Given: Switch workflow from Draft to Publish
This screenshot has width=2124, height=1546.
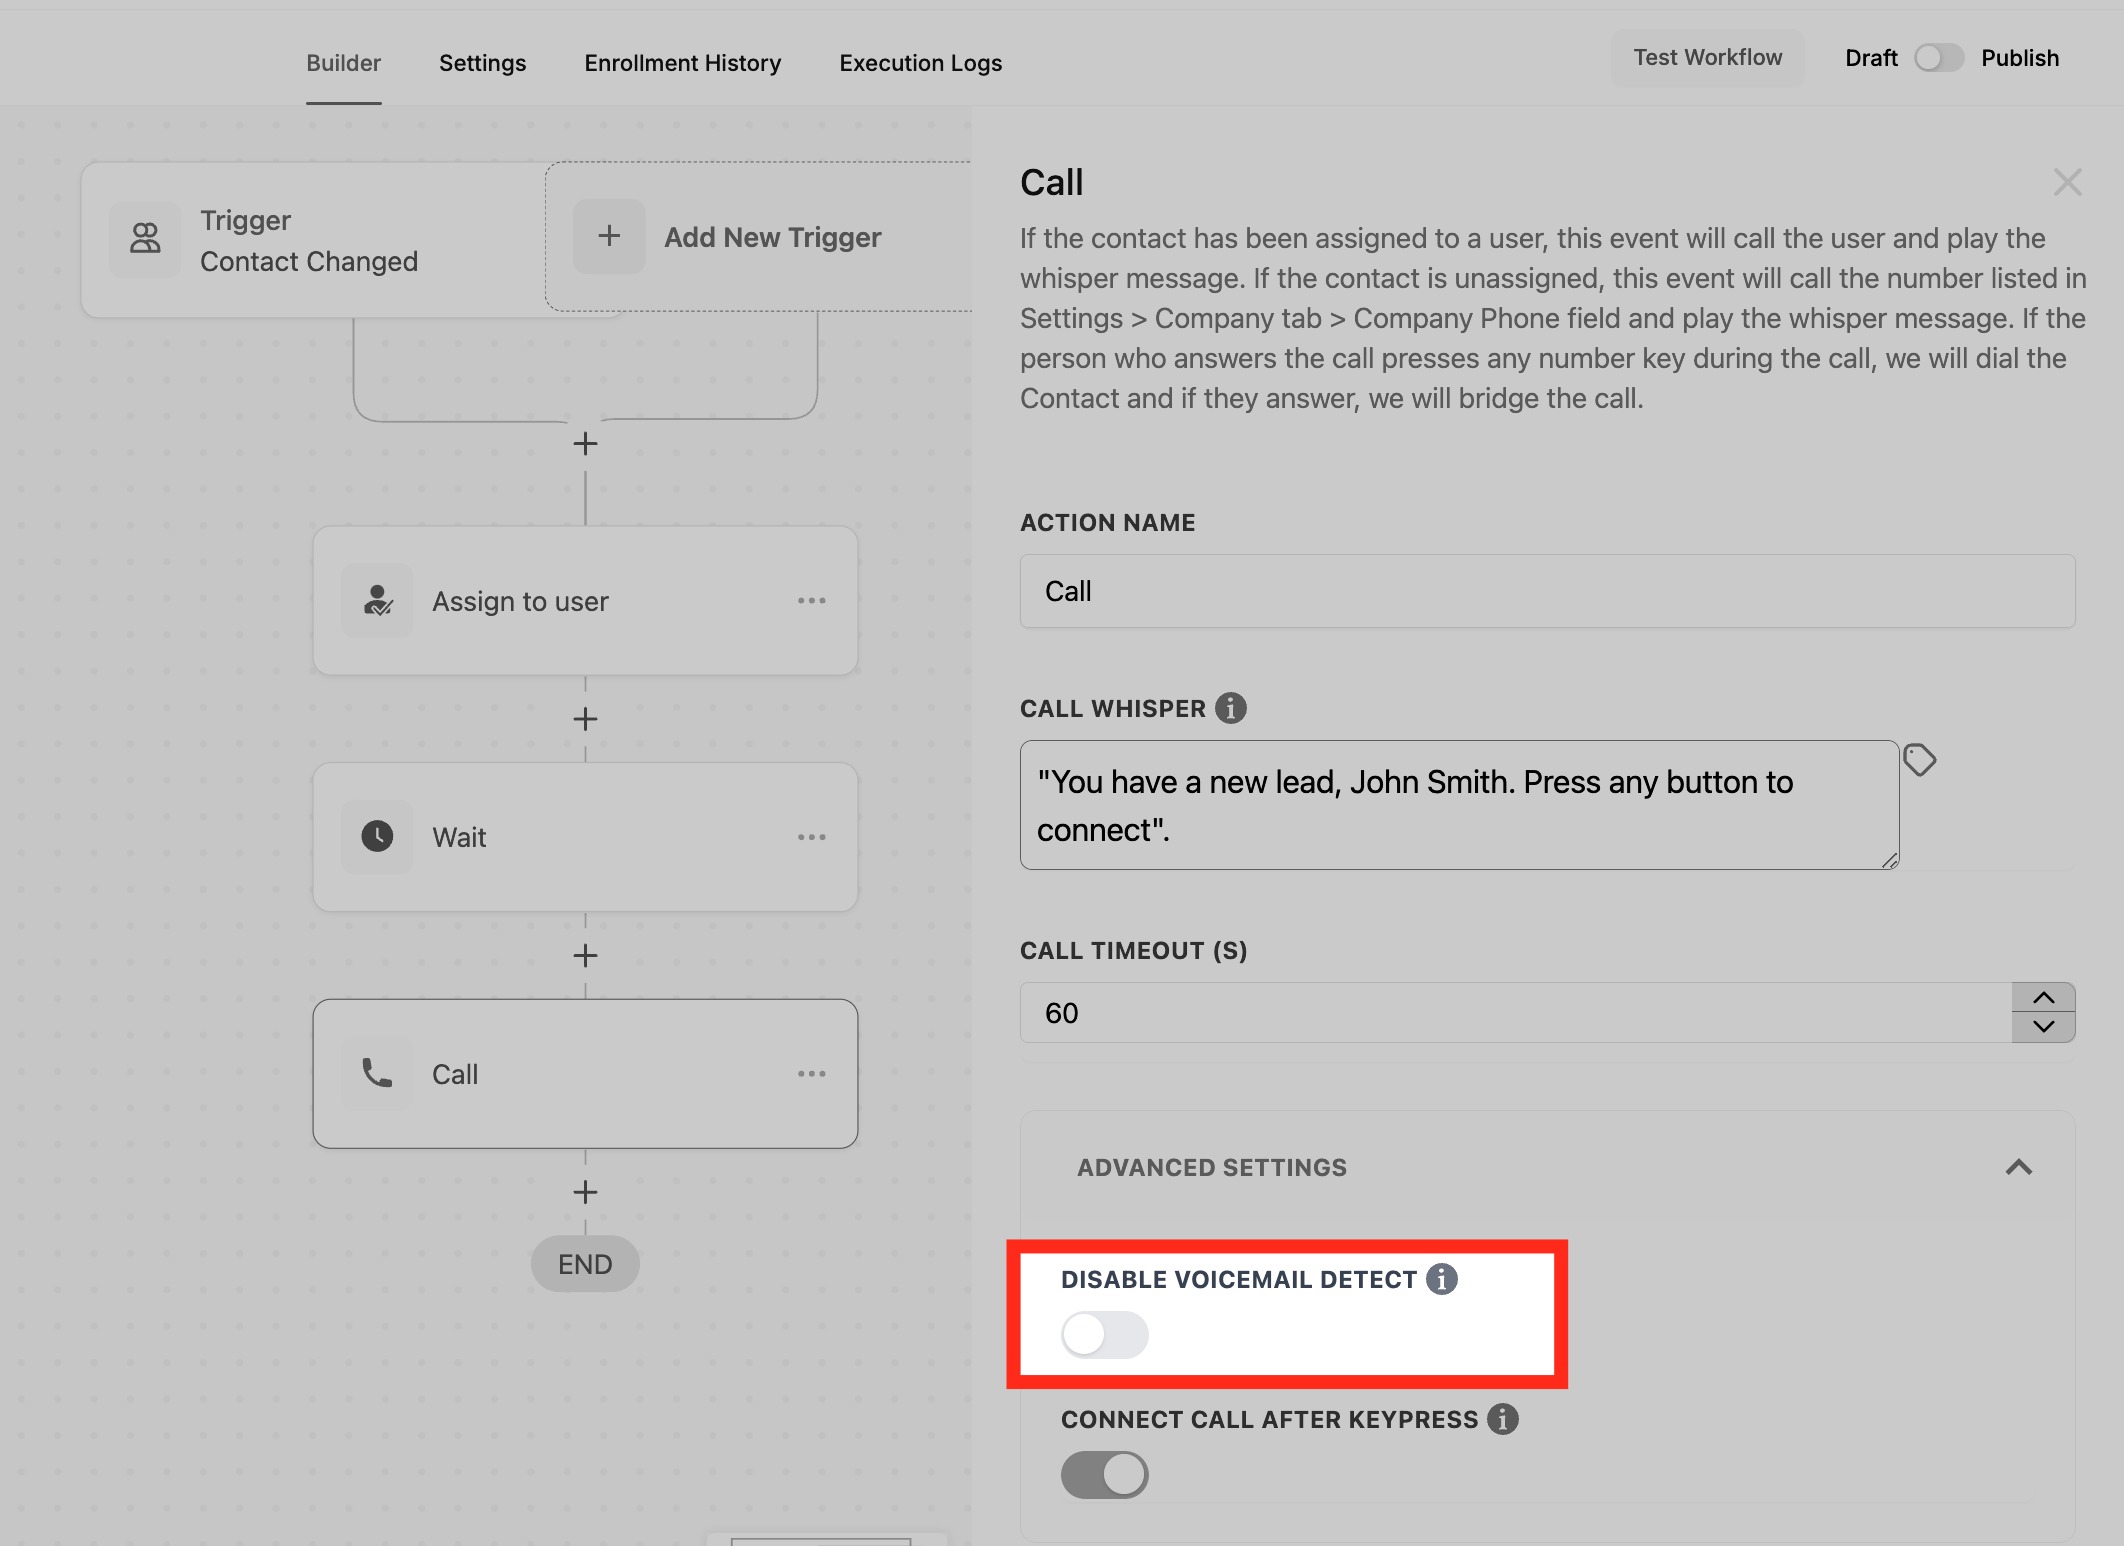Looking at the screenshot, I should (x=1938, y=58).
